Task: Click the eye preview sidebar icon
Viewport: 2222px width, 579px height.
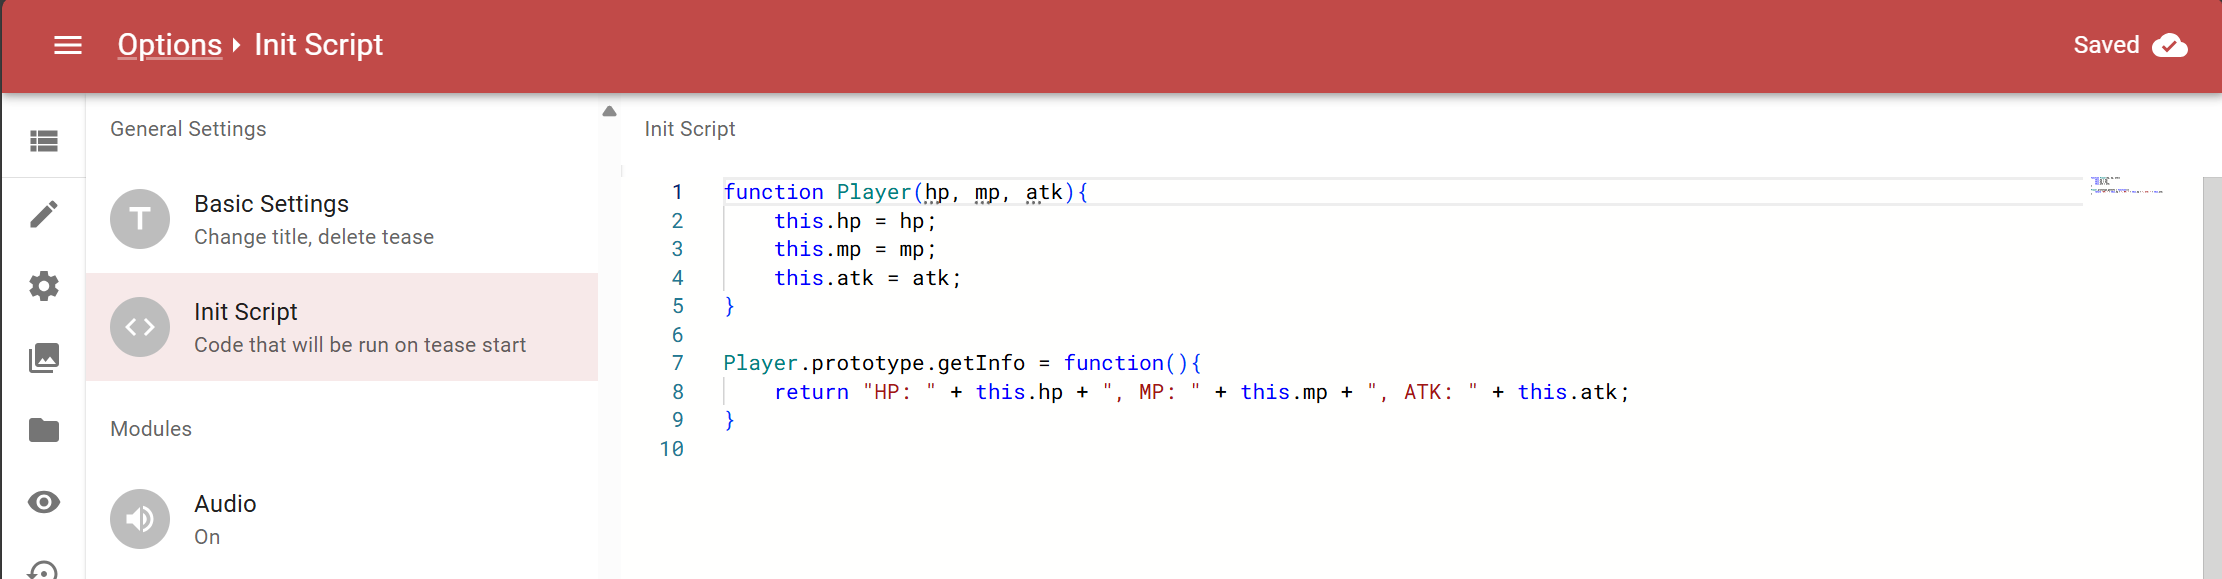Action: point(44,502)
